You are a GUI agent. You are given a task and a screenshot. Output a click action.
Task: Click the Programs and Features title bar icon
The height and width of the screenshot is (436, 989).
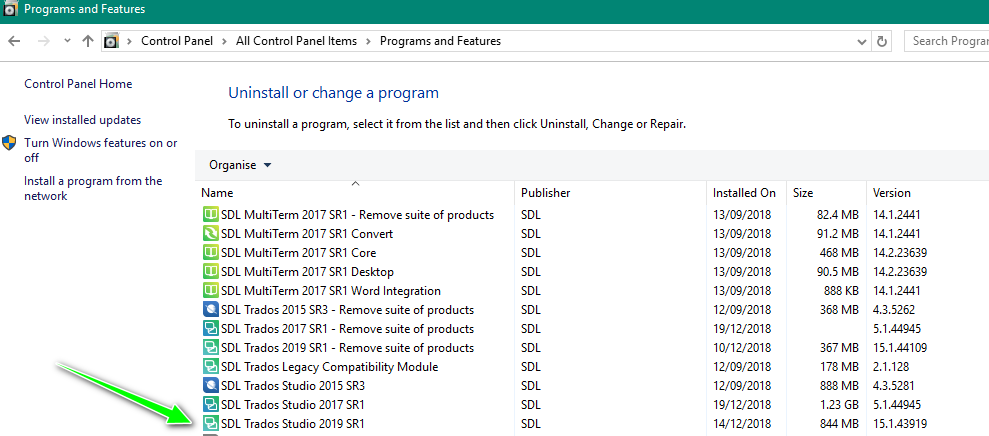pos(10,9)
